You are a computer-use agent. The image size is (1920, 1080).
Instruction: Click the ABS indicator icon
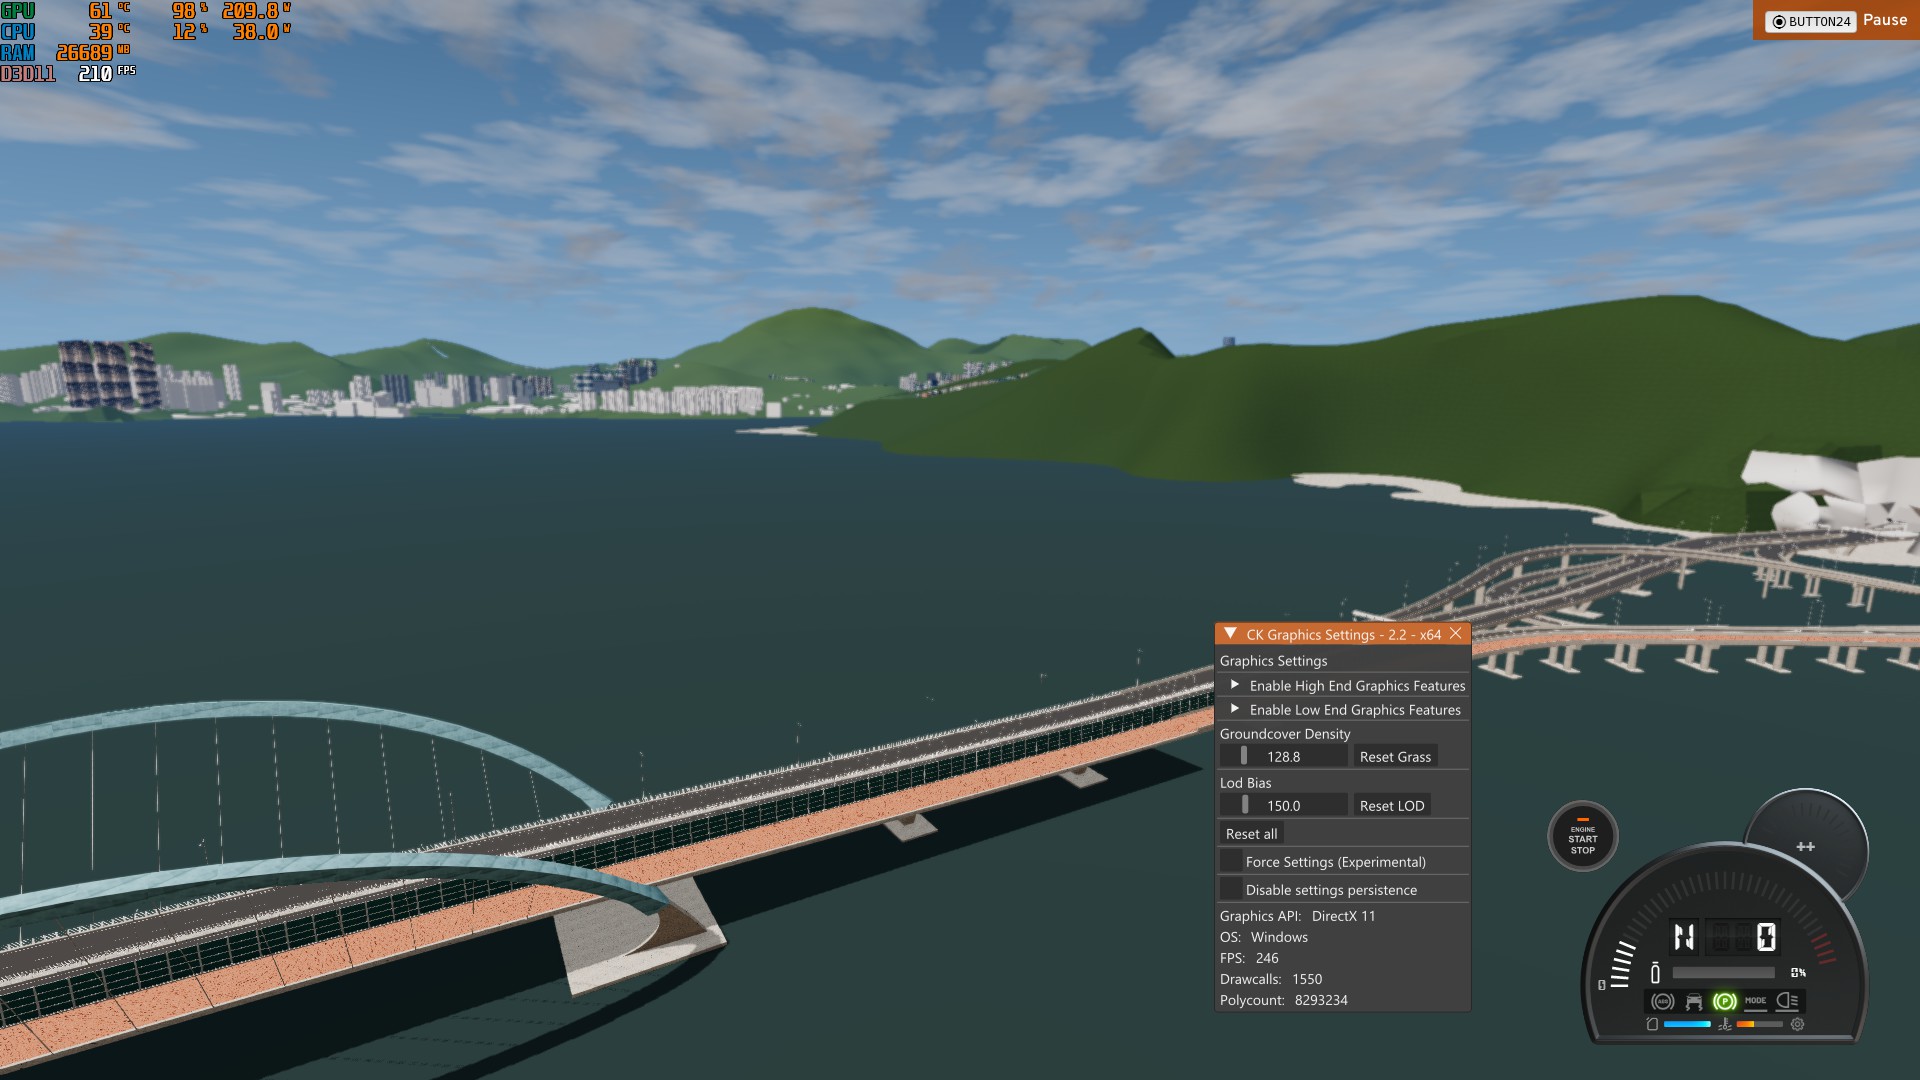coord(1663,1001)
